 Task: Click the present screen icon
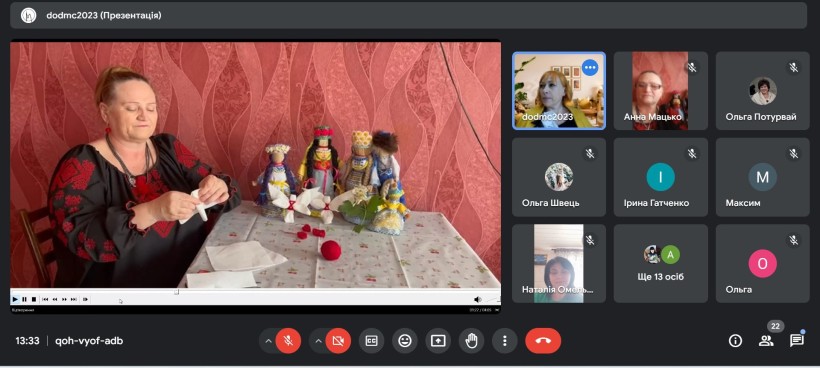click(438, 341)
